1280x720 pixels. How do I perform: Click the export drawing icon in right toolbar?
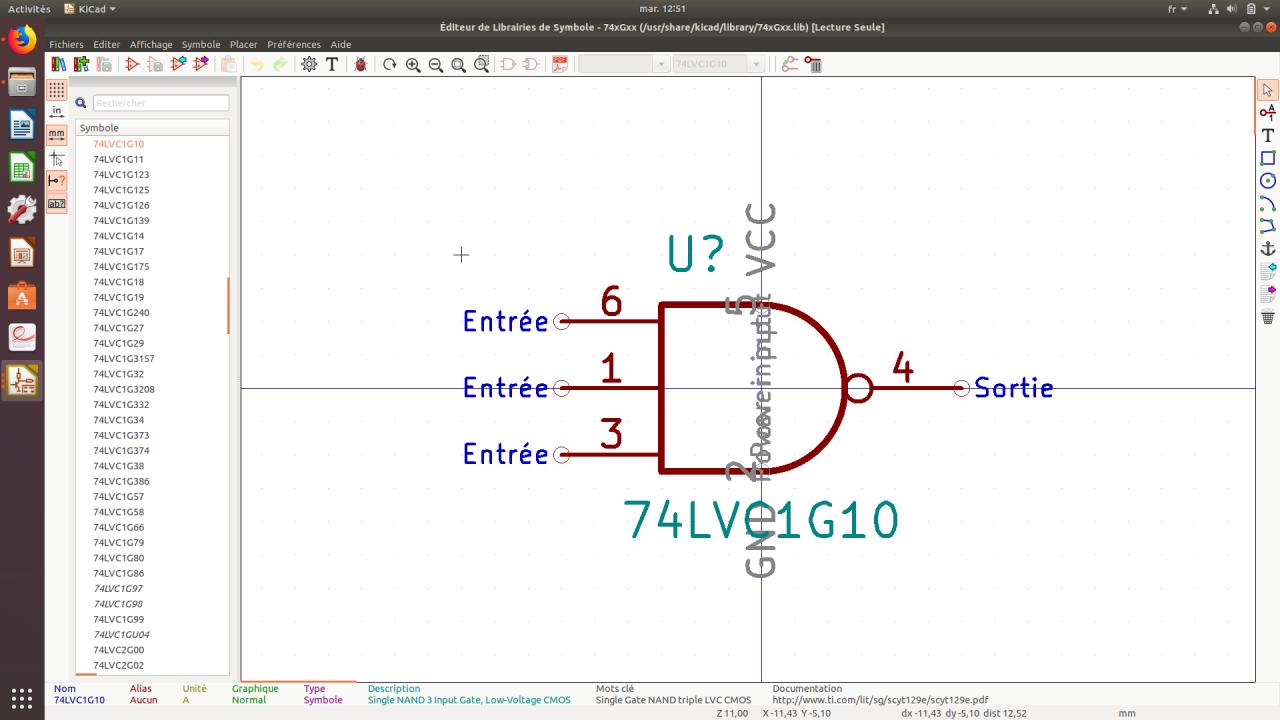click(1268, 294)
